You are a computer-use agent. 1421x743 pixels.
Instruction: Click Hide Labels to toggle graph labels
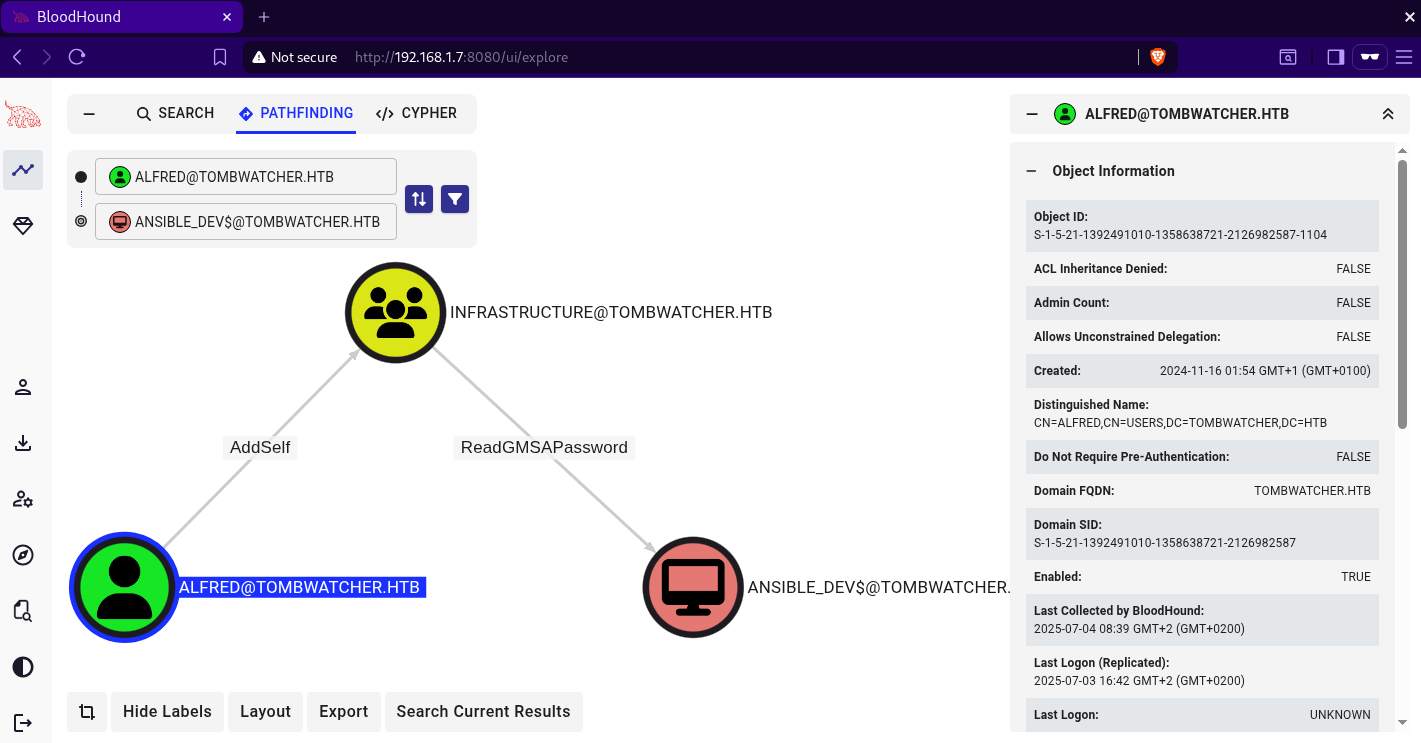pos(167,712)
